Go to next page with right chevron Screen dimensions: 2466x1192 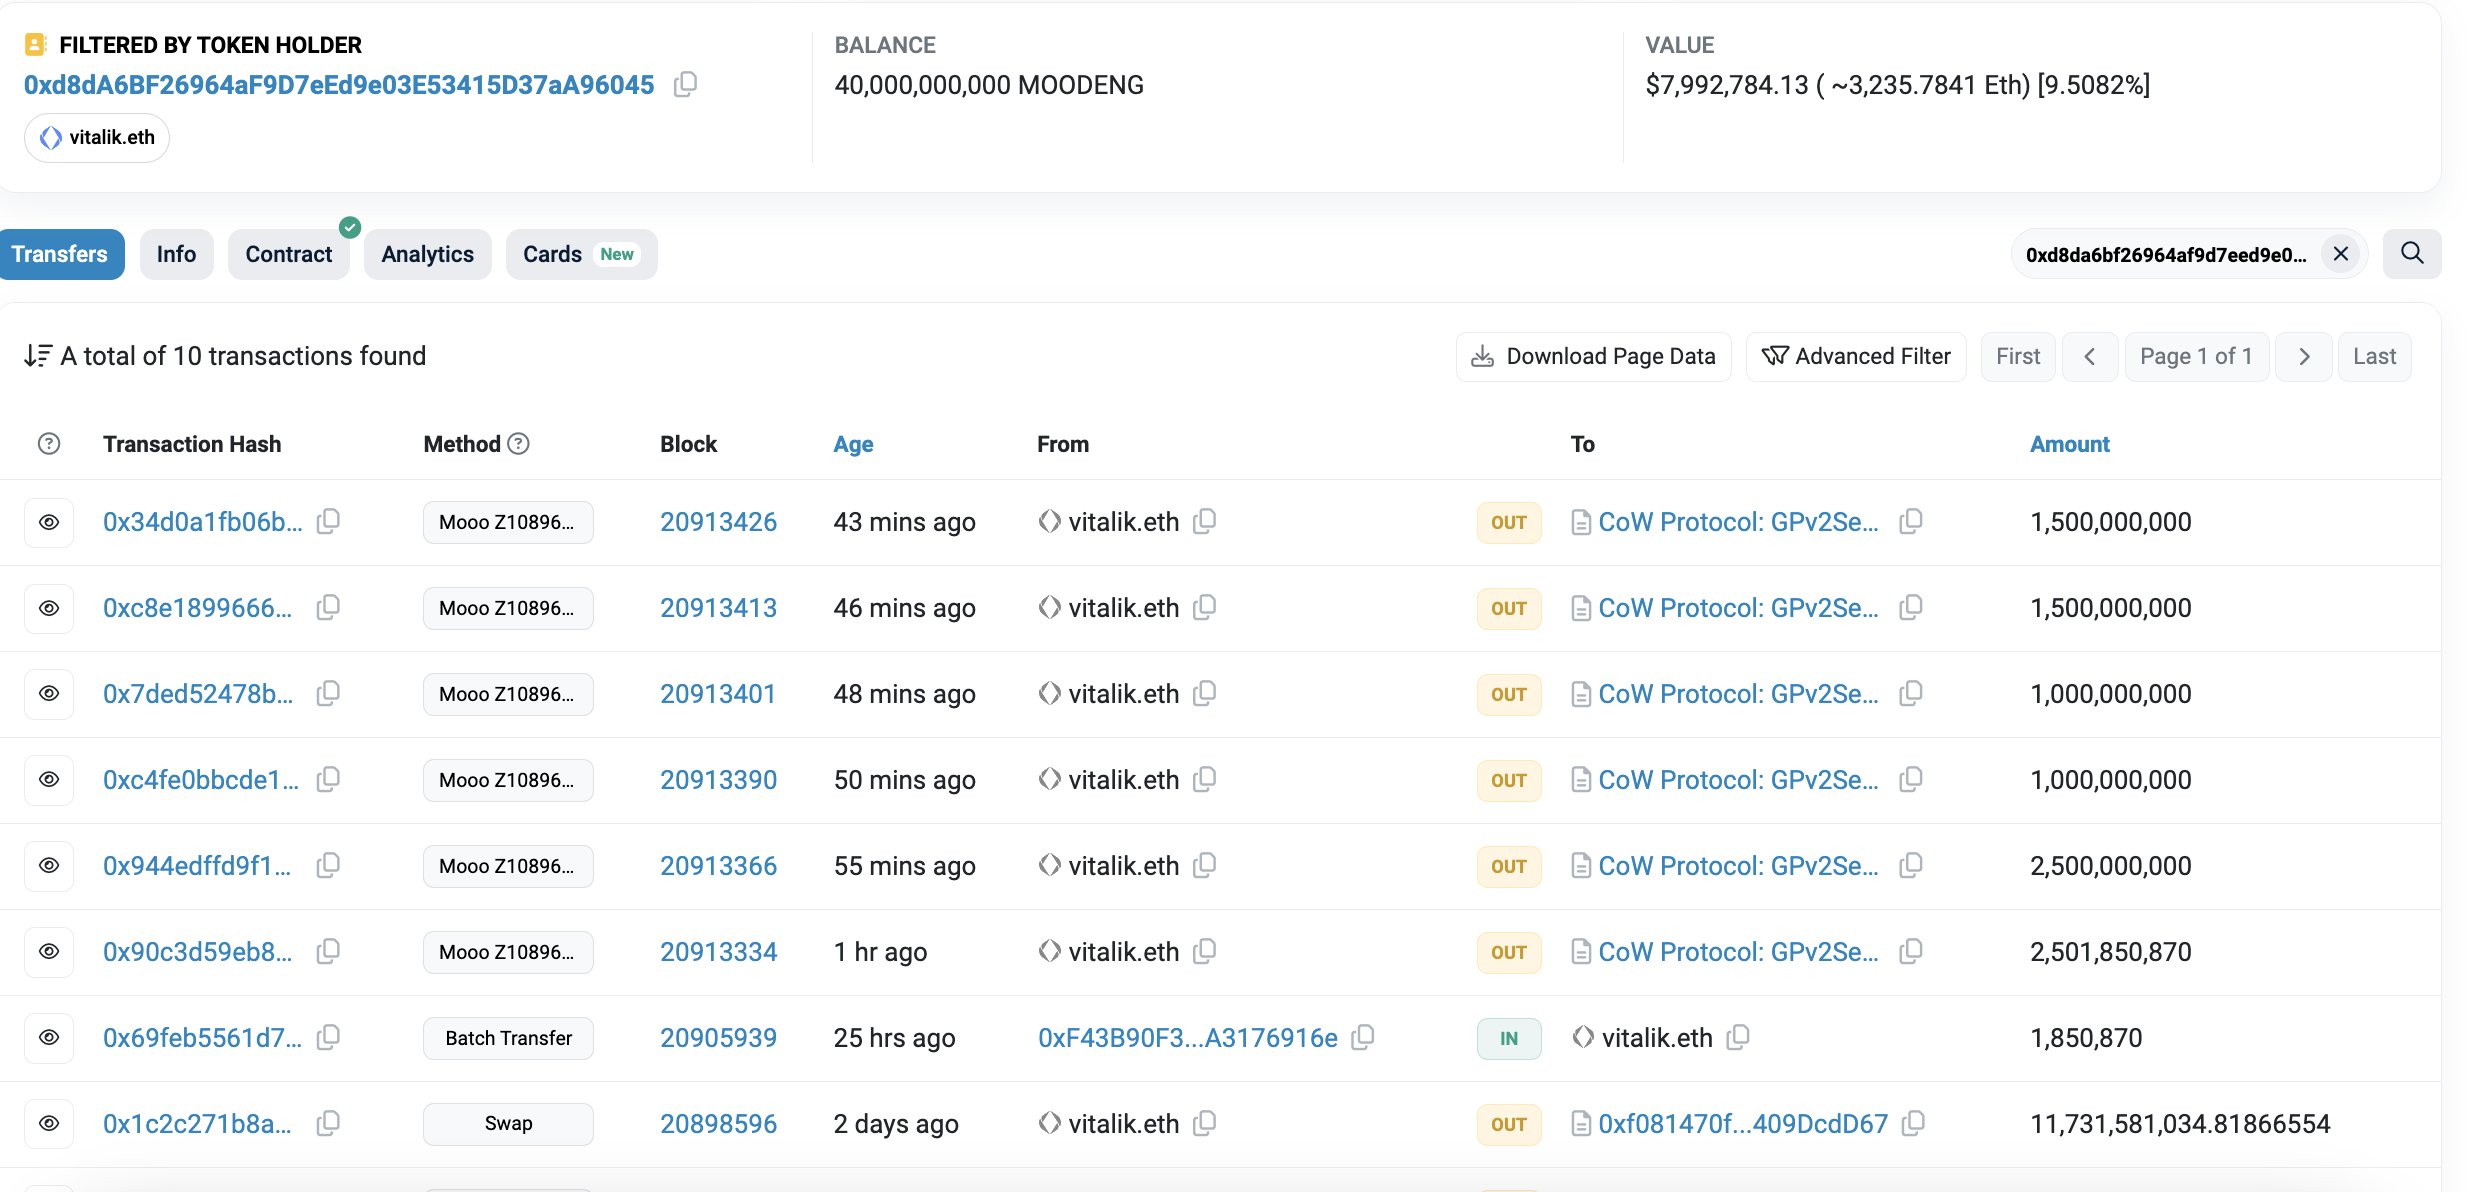tap(2303, 357)
